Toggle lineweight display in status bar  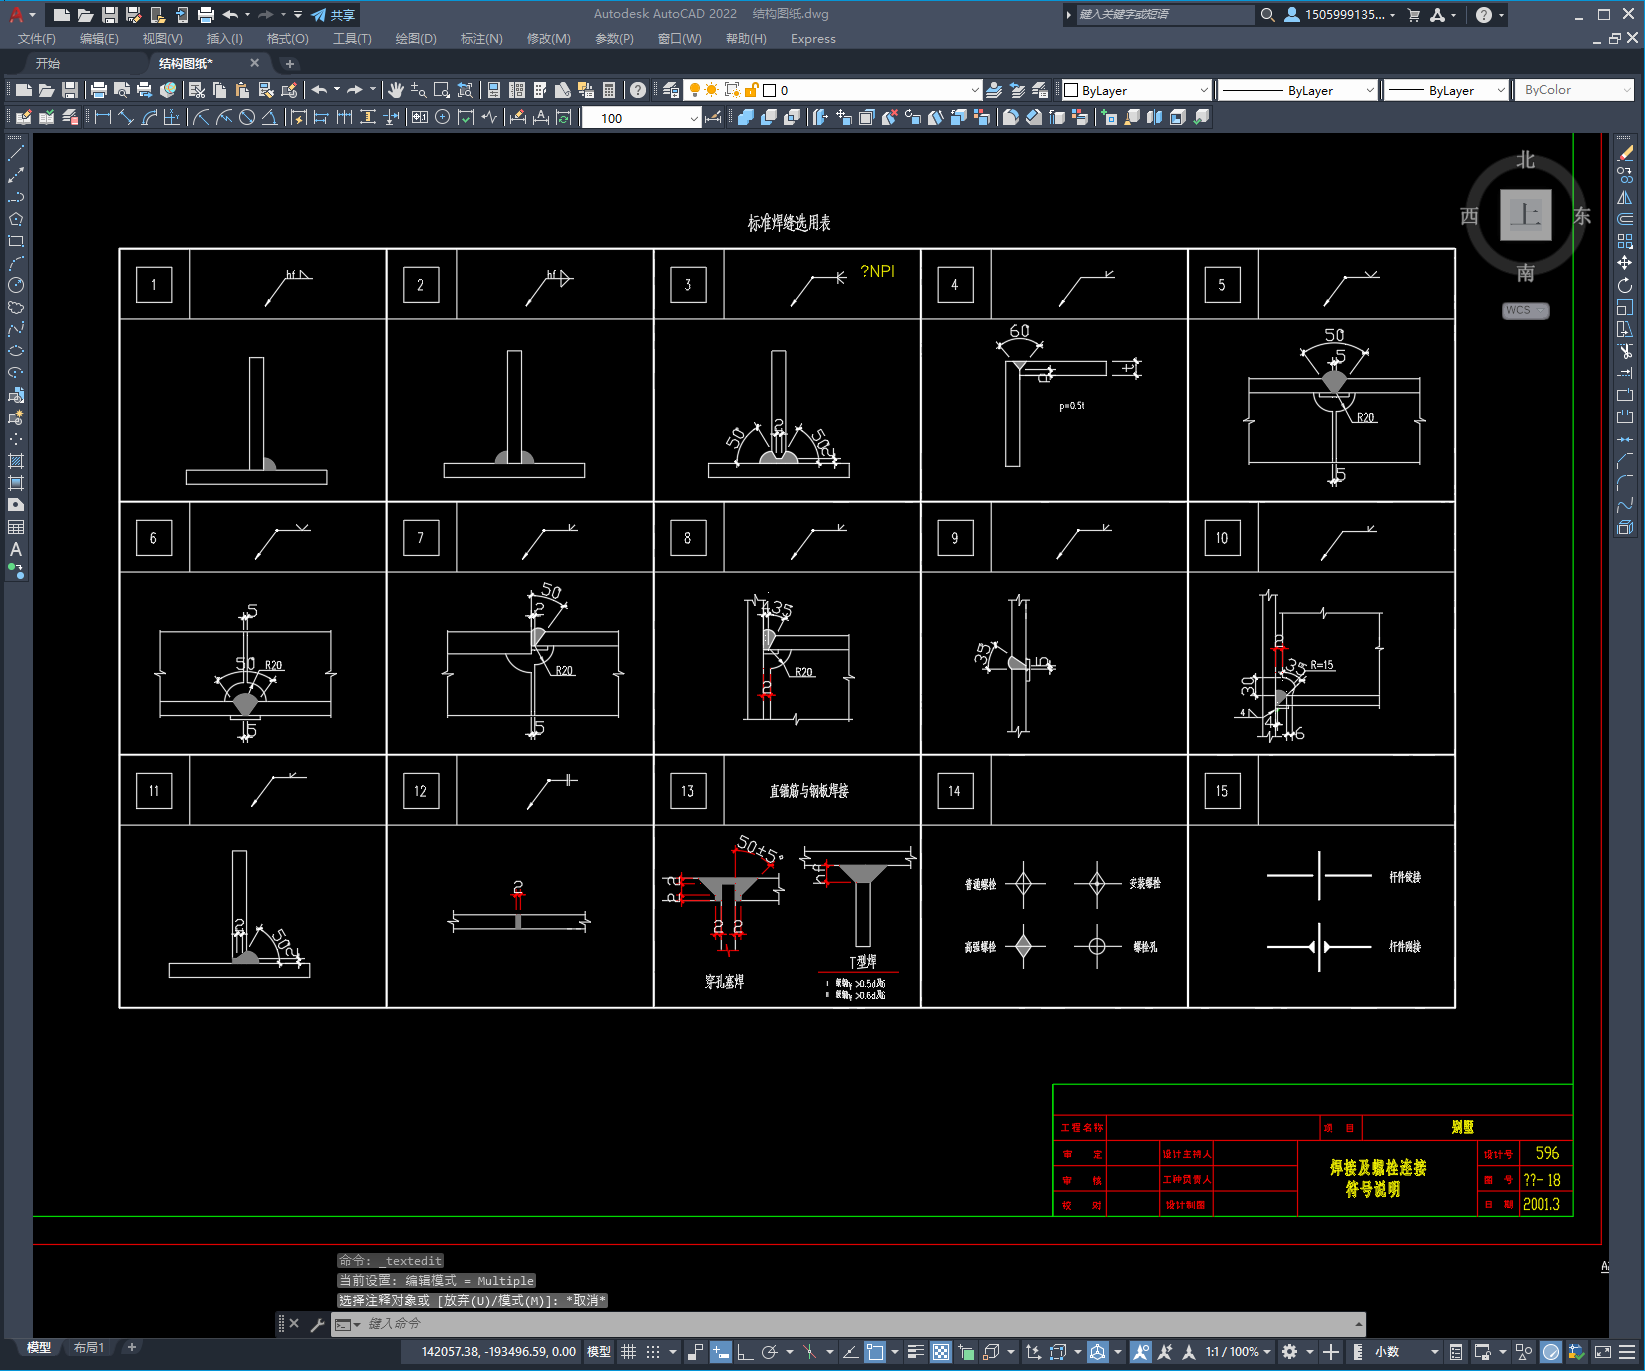916,1352
